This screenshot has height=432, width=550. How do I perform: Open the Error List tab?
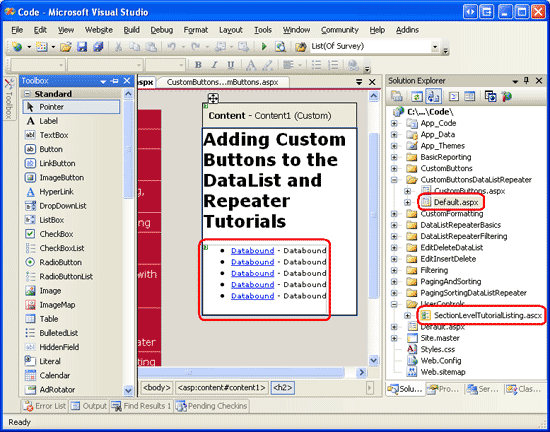click(x=44, y=406)
